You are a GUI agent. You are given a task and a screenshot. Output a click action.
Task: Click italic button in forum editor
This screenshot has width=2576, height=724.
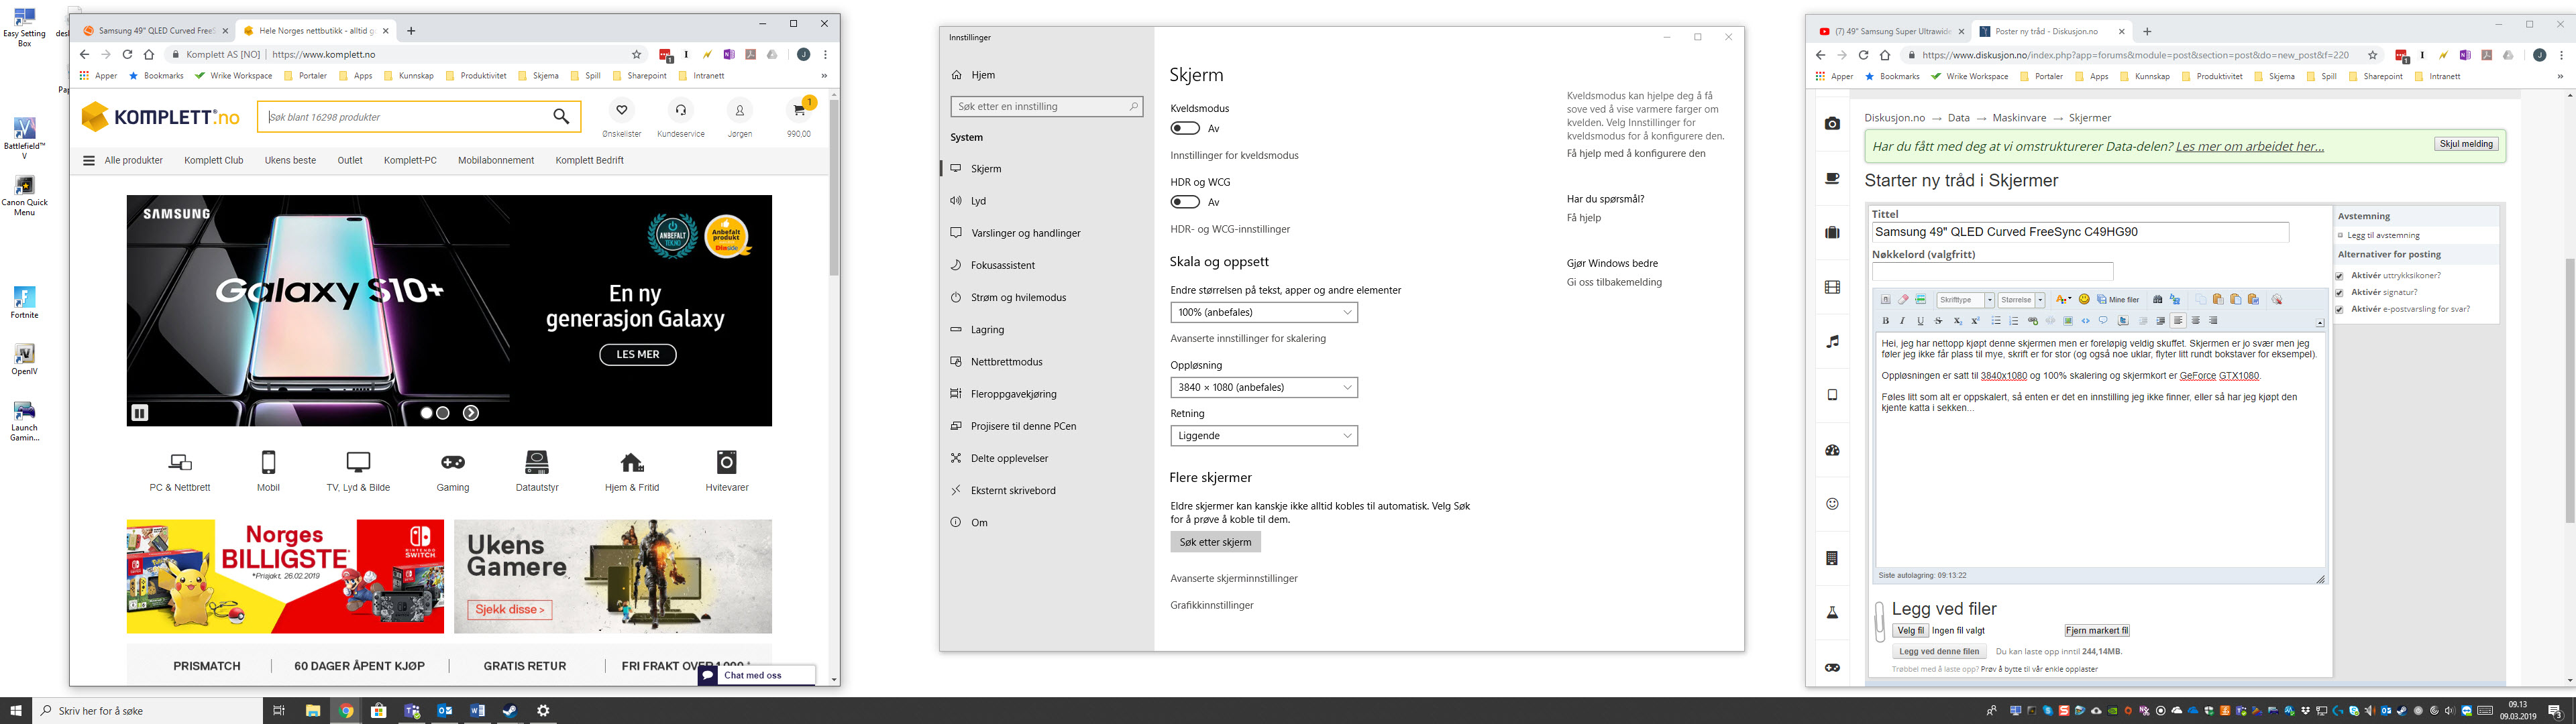(x=1903, y=321)
